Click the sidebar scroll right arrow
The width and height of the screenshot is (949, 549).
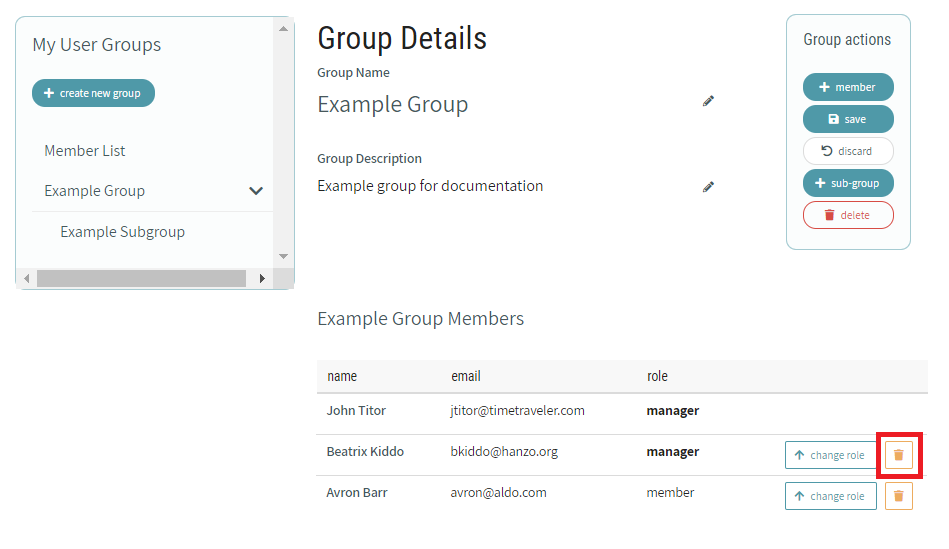point(262,278)
